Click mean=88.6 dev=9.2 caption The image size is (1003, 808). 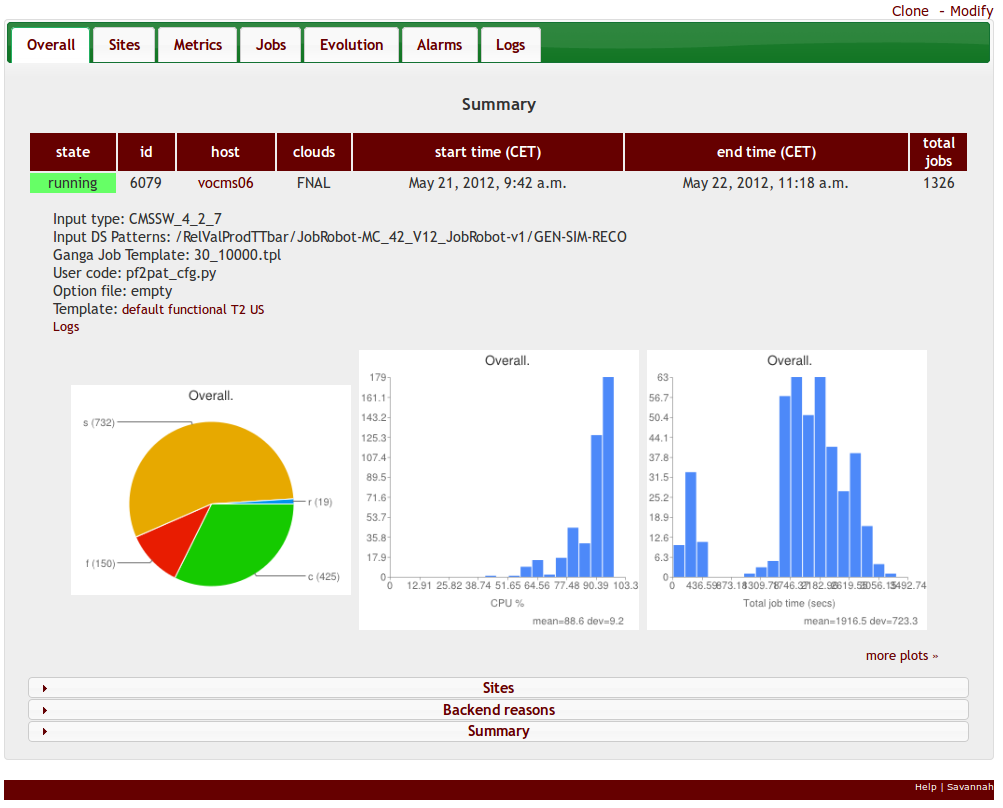pyautogui.click(x=578, y=621)
